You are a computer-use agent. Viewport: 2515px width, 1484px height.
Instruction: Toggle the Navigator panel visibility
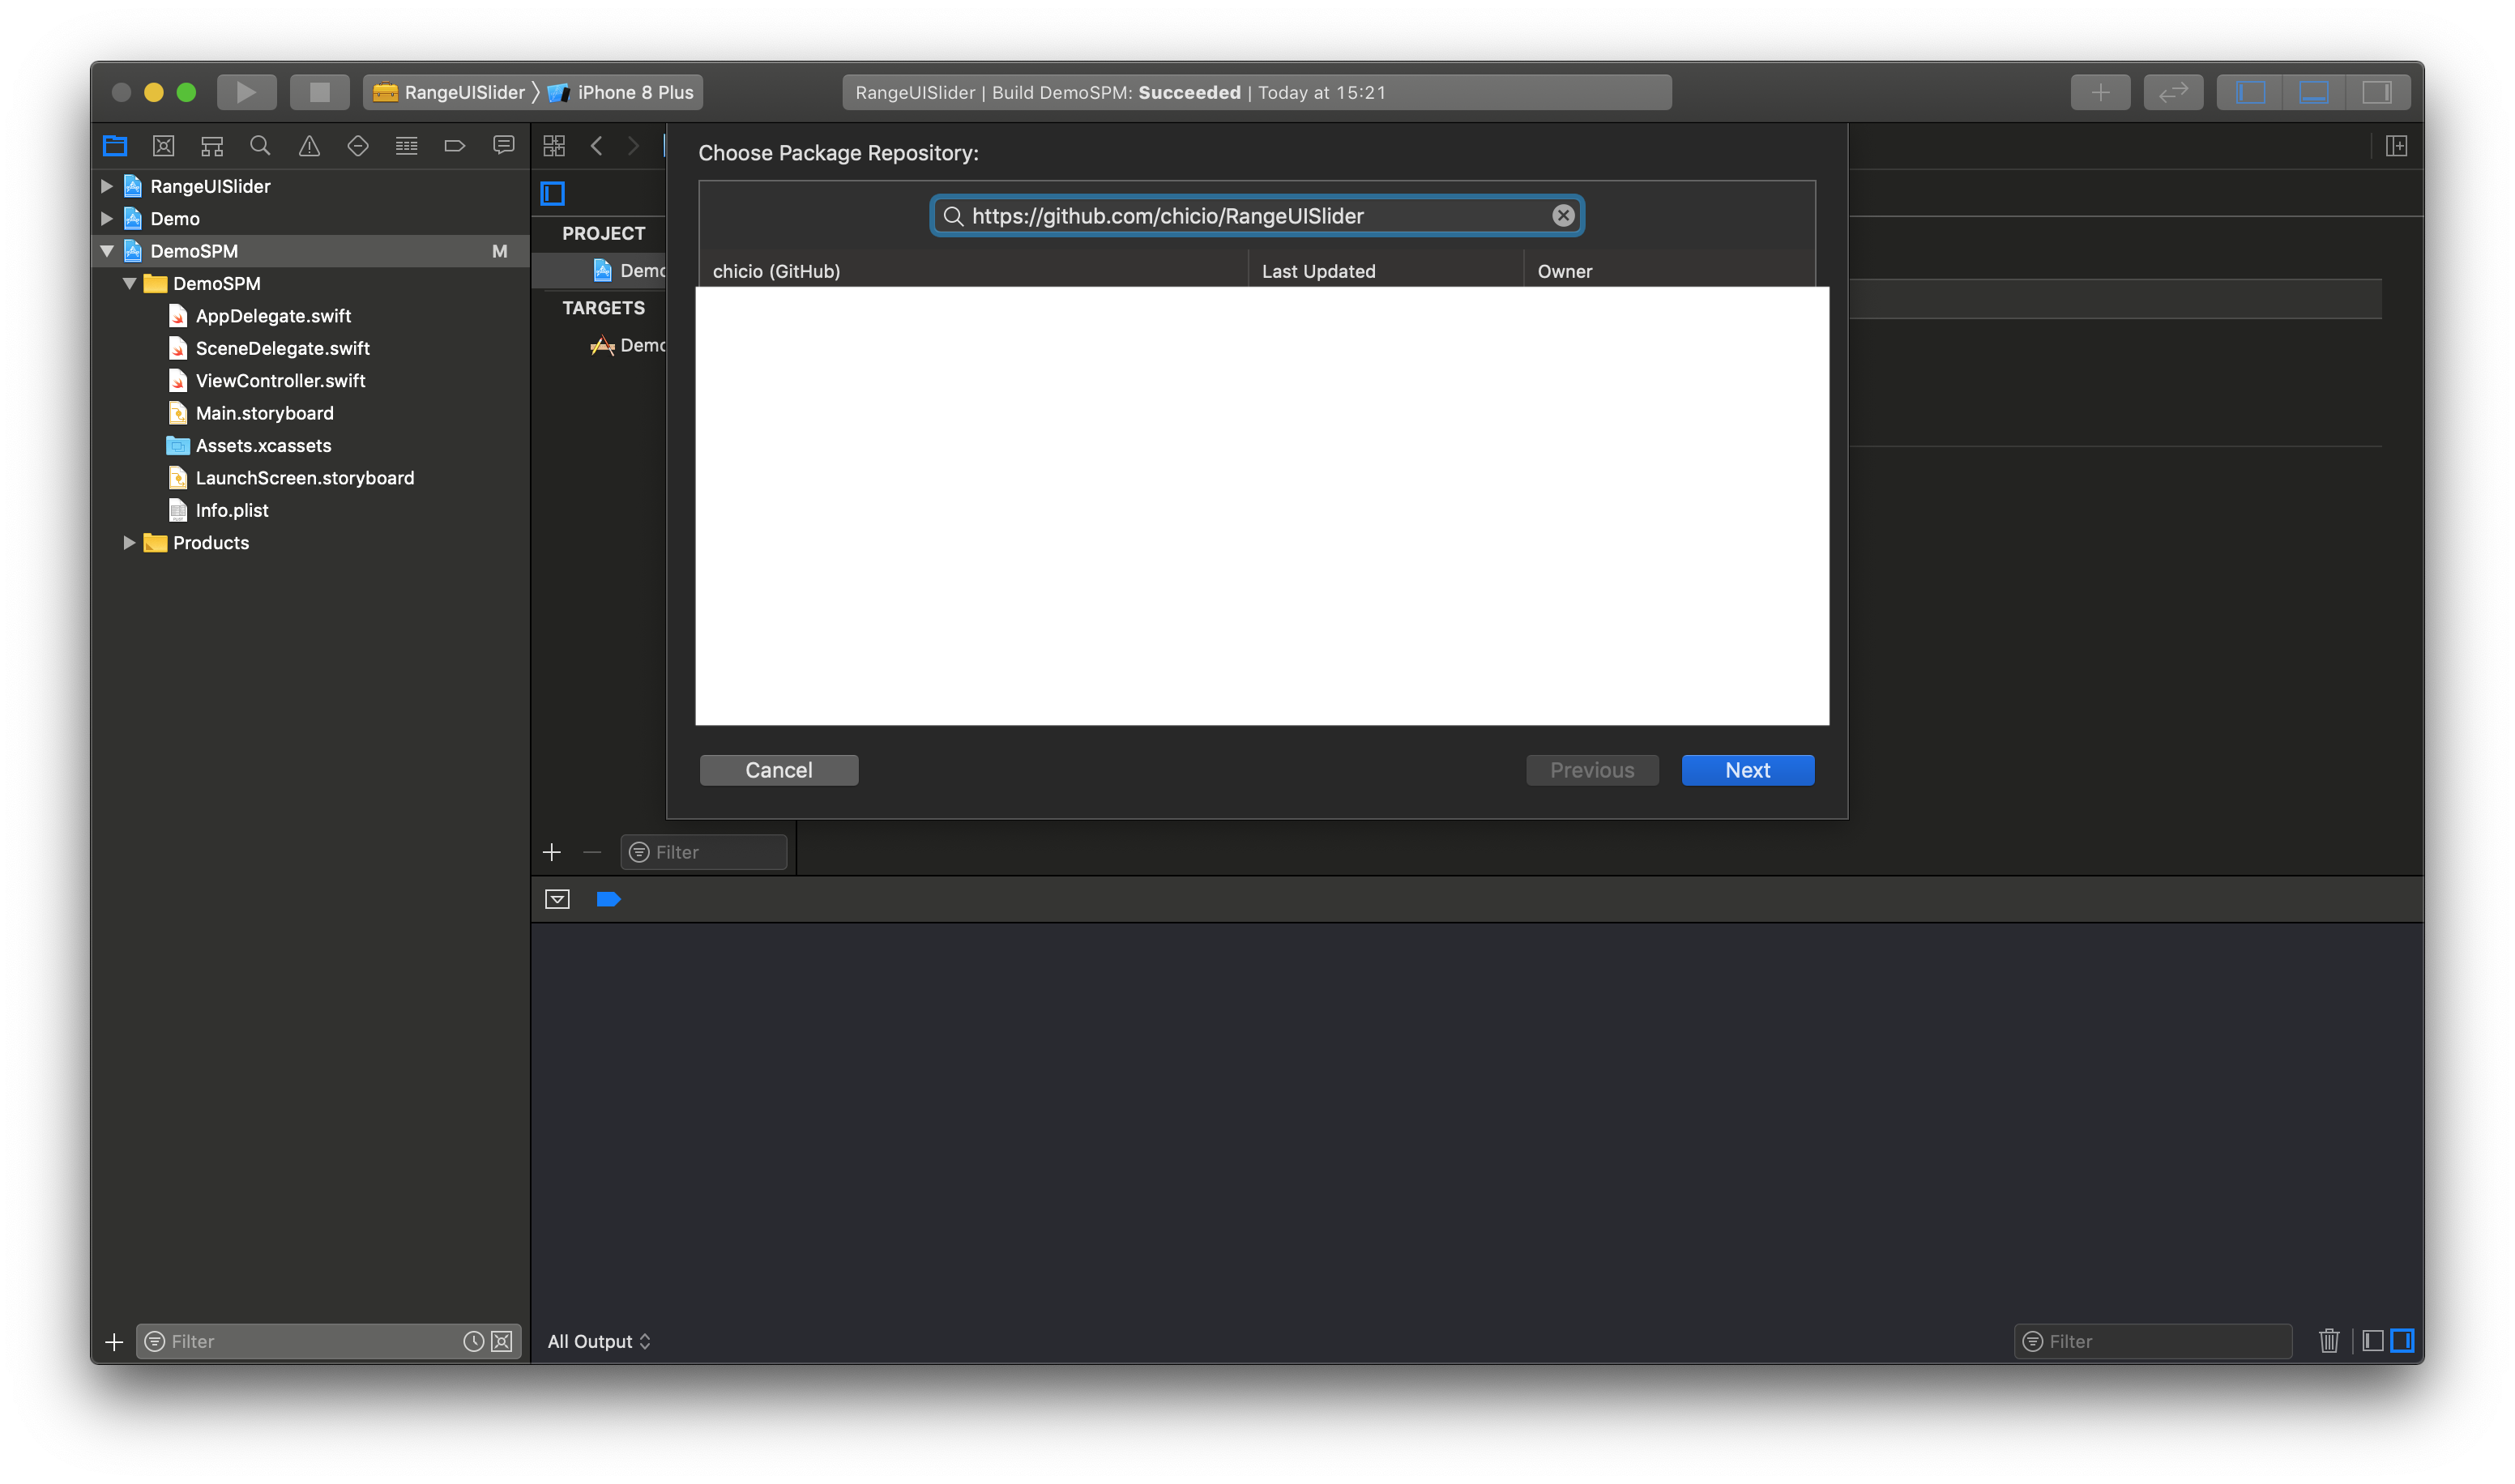click(2250, 92)
